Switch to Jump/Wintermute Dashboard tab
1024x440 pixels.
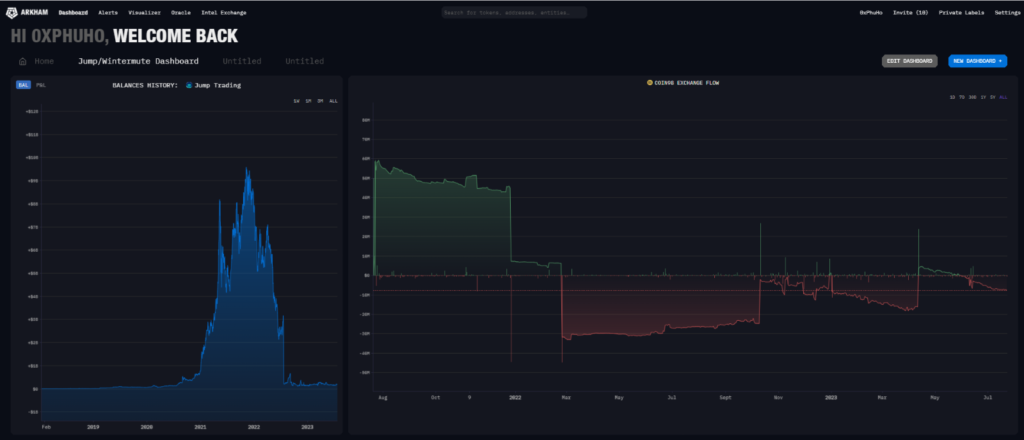point(138,61)
